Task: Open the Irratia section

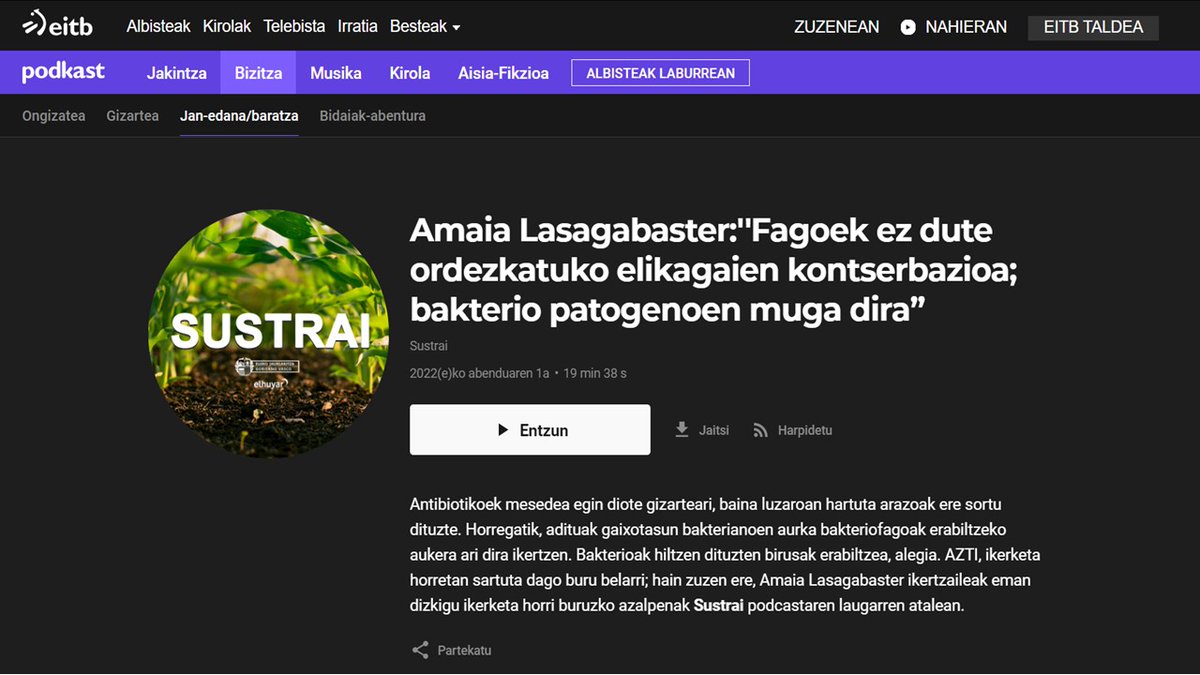Action: point(358,27)
